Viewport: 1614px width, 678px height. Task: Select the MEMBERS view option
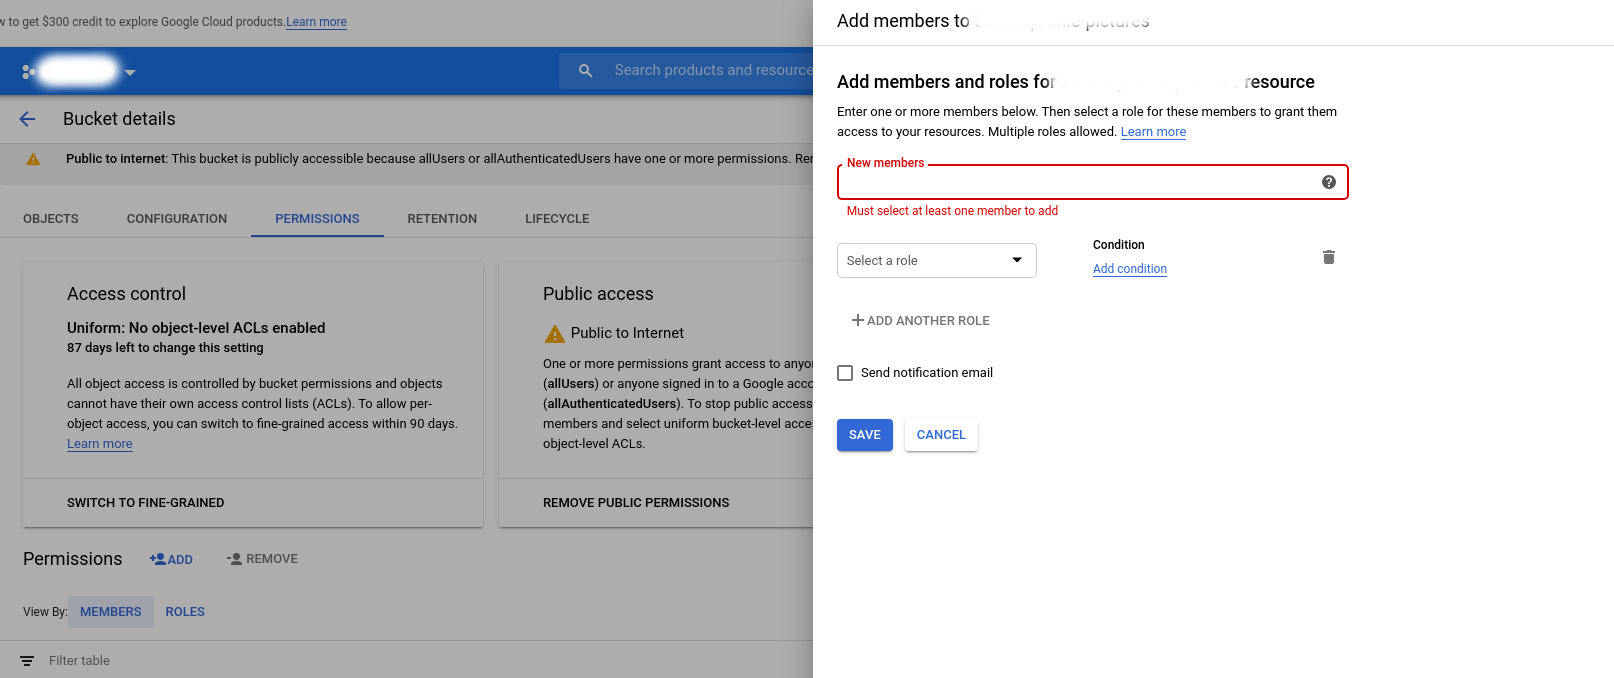click(x=111, y=612)
